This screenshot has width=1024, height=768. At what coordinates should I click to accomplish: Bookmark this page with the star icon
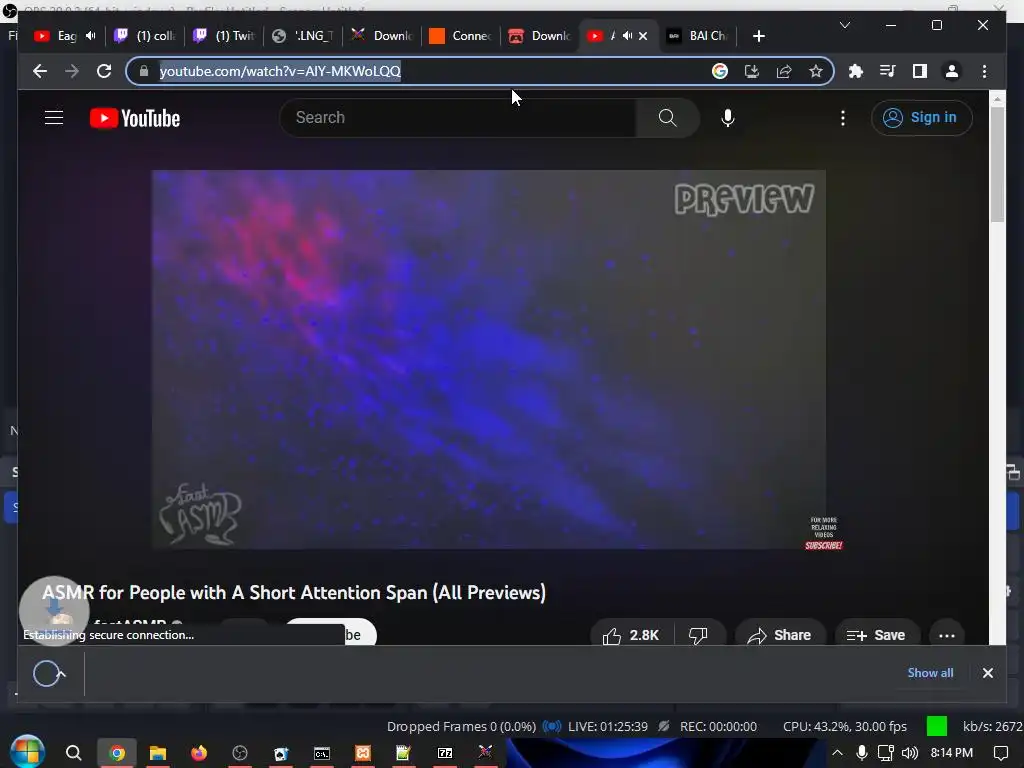pos(816,71)
